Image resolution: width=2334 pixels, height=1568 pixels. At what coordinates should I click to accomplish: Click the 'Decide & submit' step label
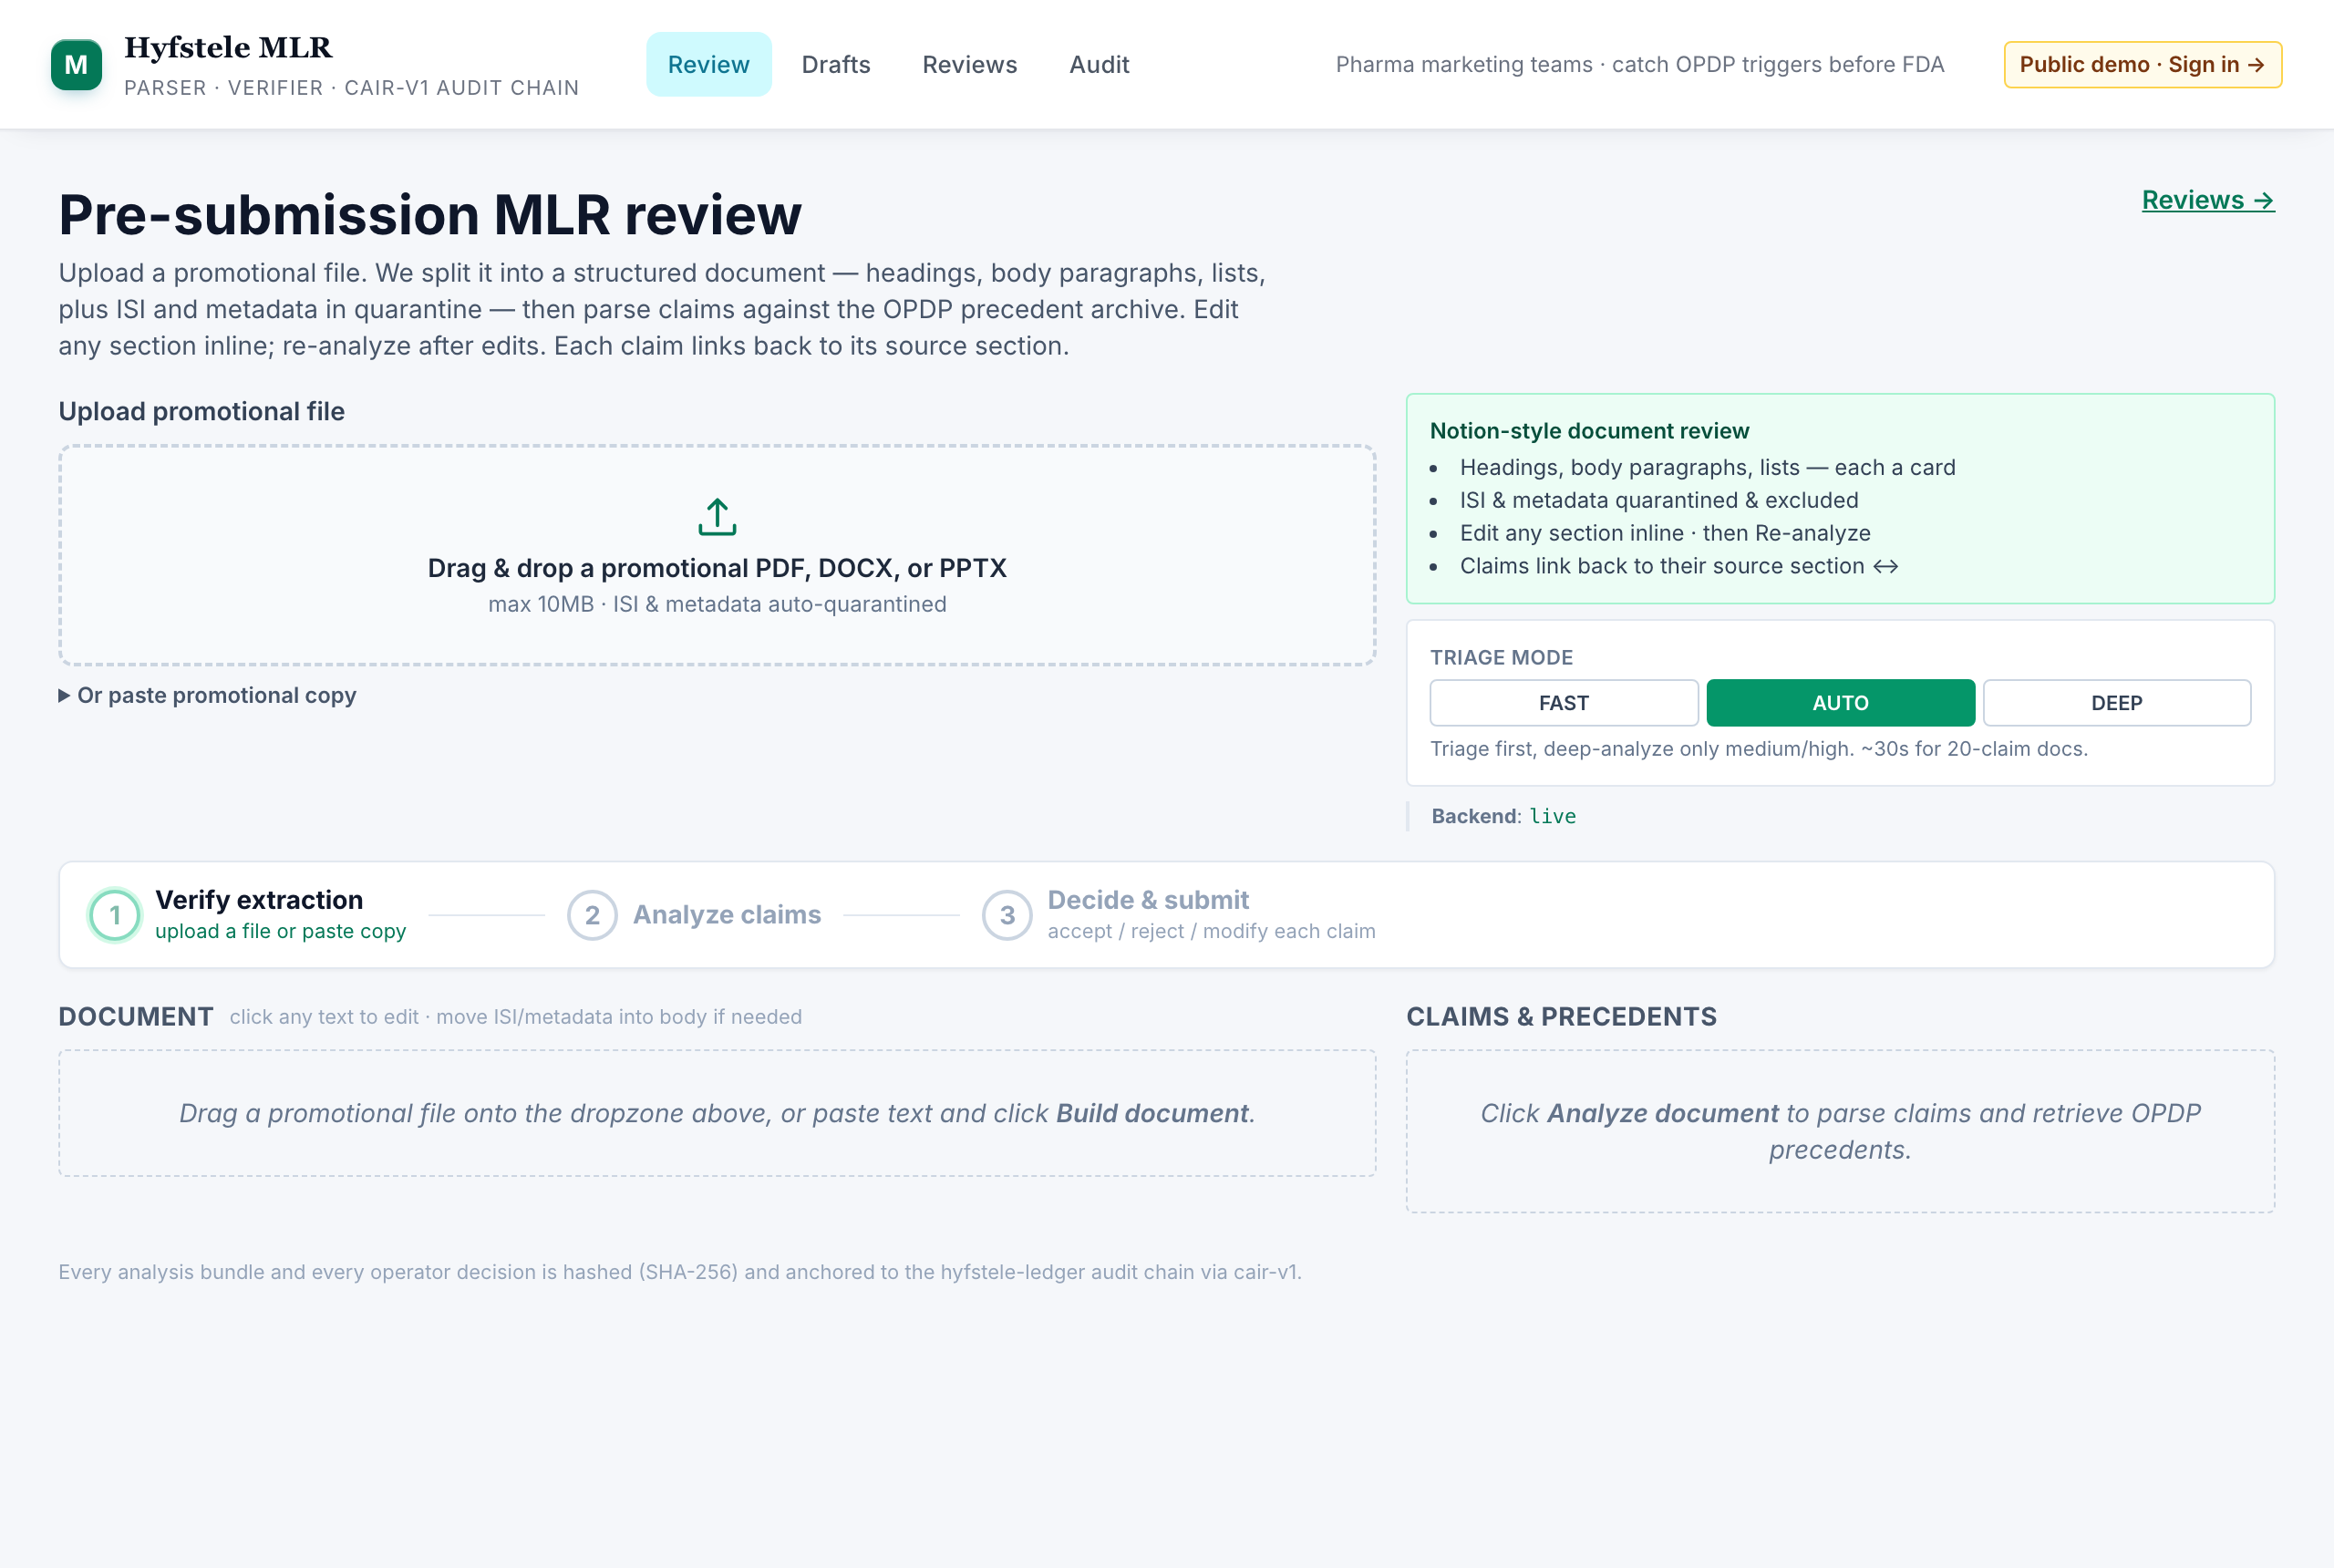click(x=1148, y=900)
